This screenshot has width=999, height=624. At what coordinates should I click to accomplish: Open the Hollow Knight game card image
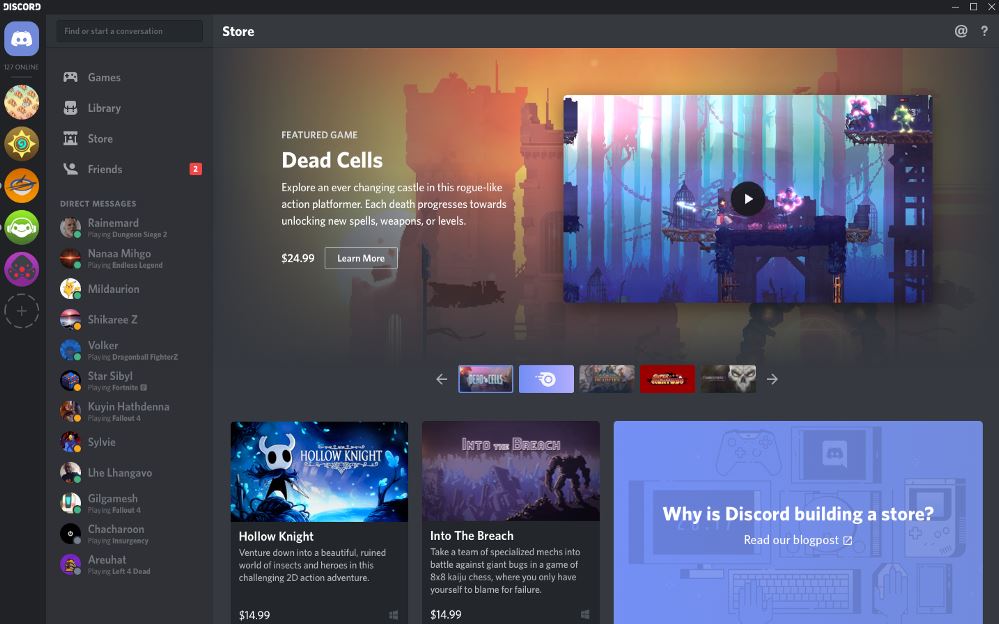pyautogui.click(x=319, y=472)
